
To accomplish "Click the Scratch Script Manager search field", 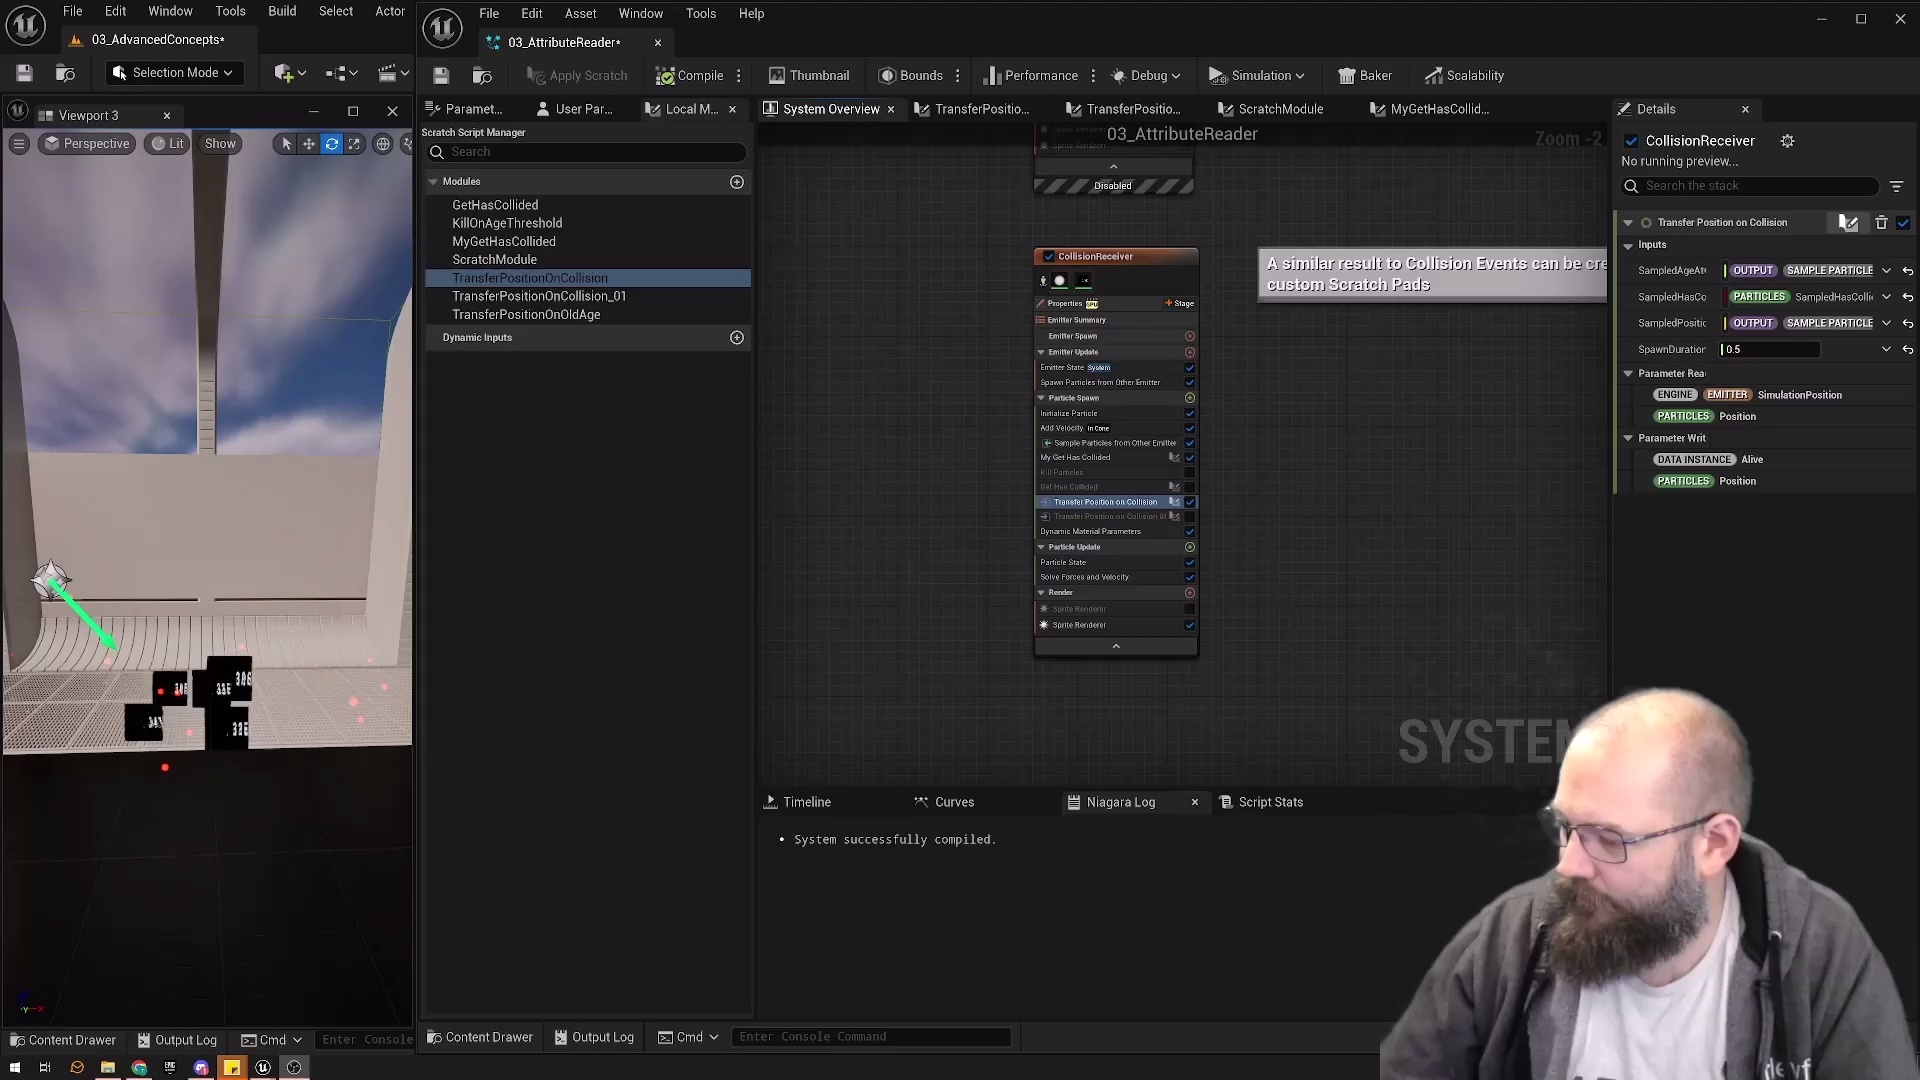I will click(x=590, y=152).
